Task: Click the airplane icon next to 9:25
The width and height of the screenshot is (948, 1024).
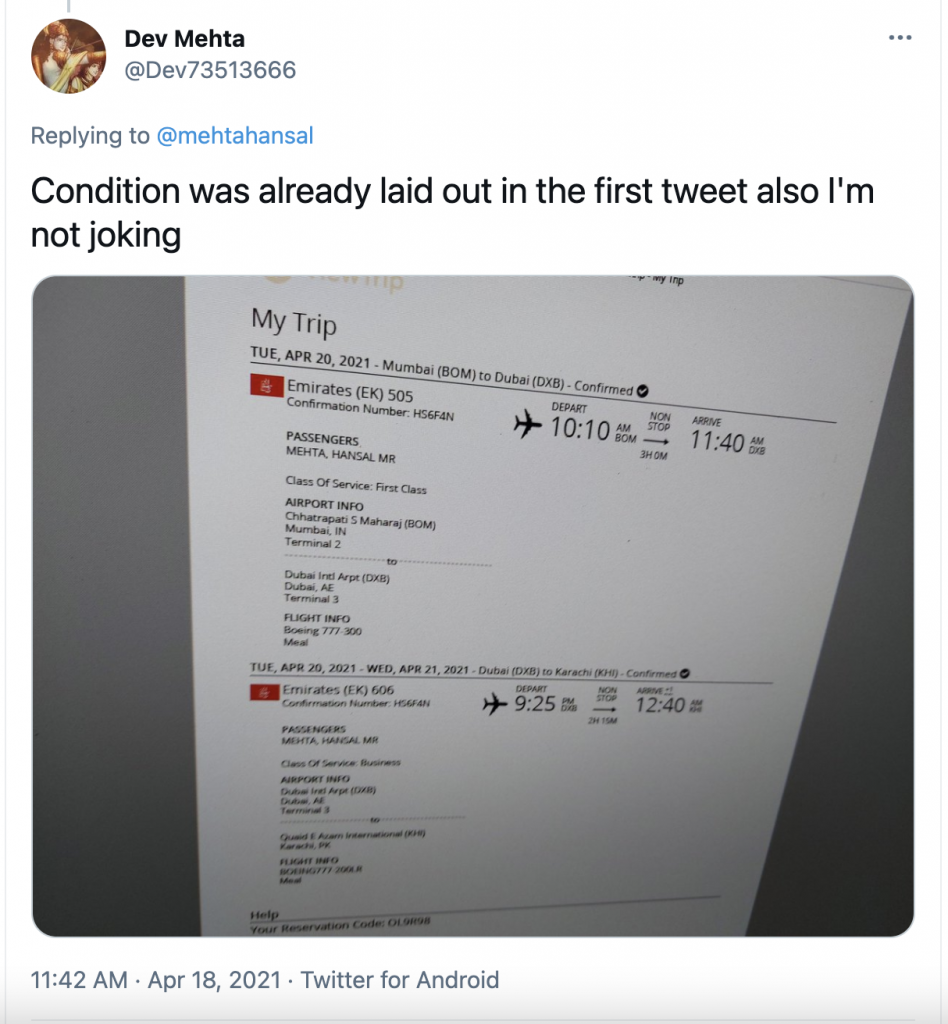Action: 495,705
